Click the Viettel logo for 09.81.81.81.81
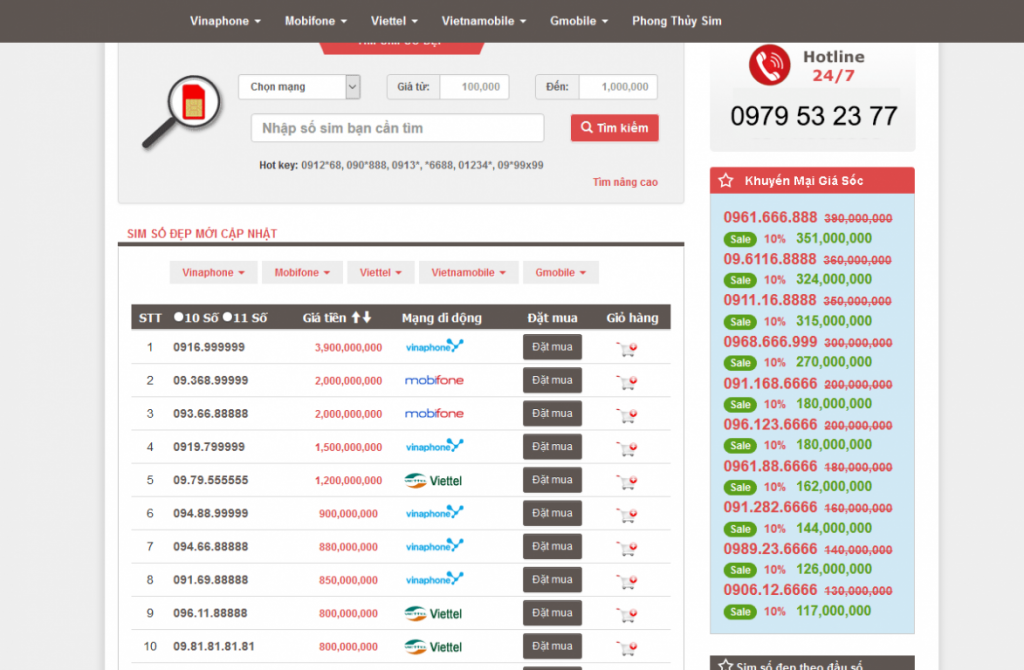Viewport: 1024px width, 670px height. point(434,647)
